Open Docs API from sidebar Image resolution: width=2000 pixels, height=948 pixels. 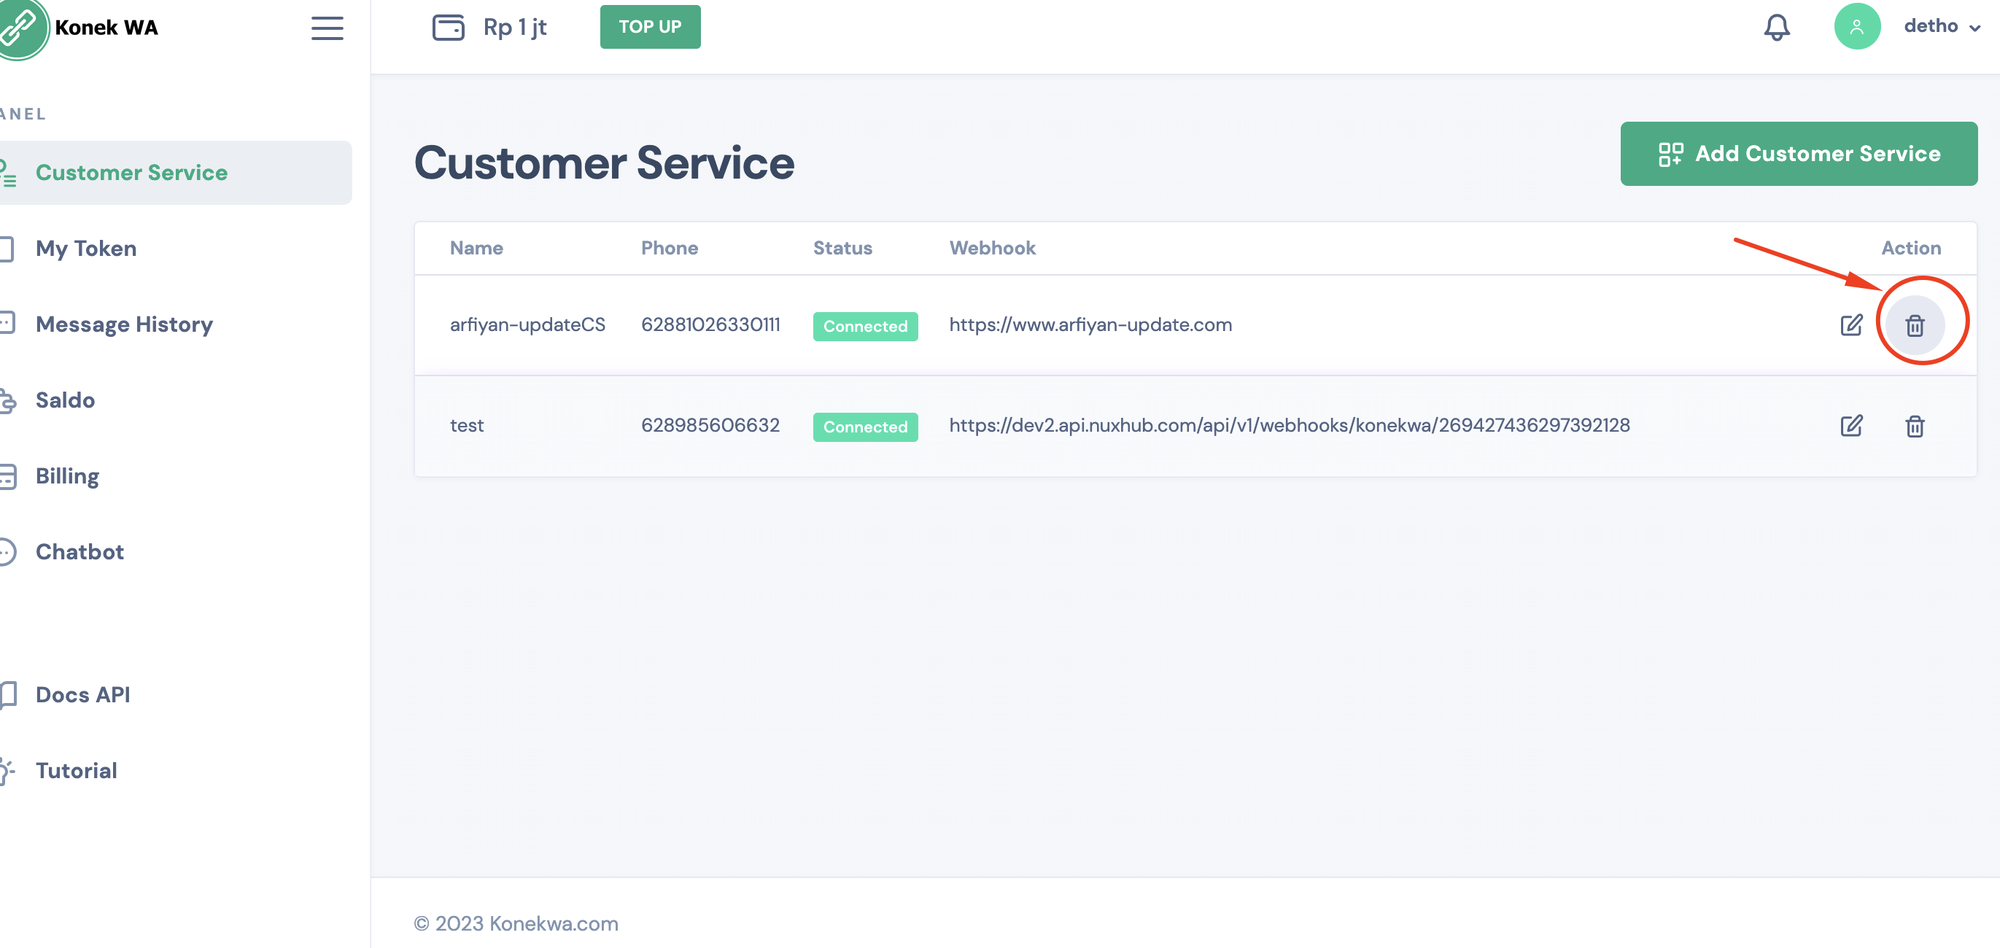click(83, 695)
